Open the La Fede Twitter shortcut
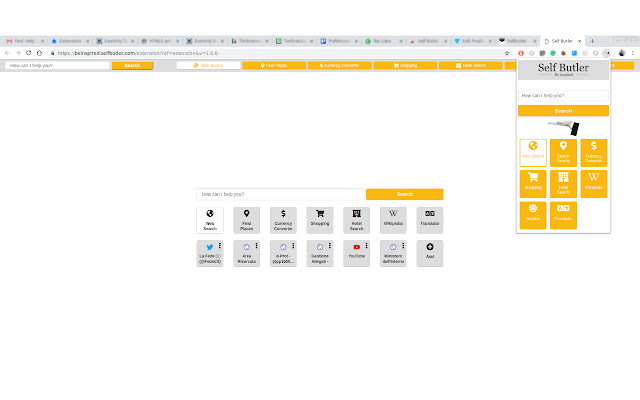 point(209,254)
